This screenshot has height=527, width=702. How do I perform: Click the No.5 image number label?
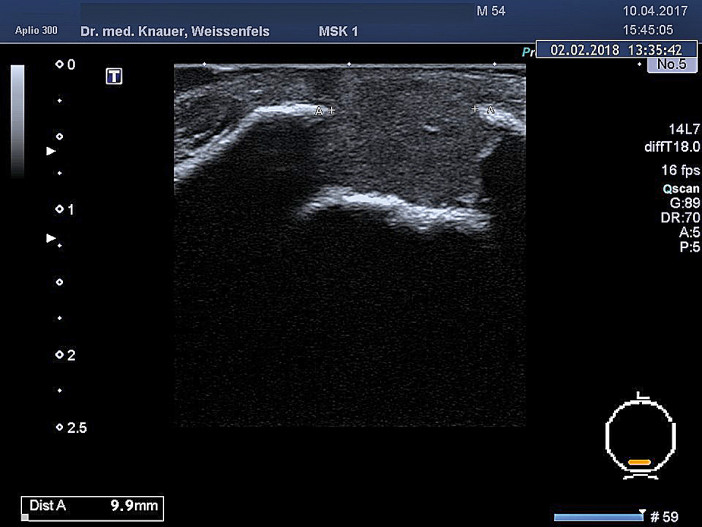point(672,64)
